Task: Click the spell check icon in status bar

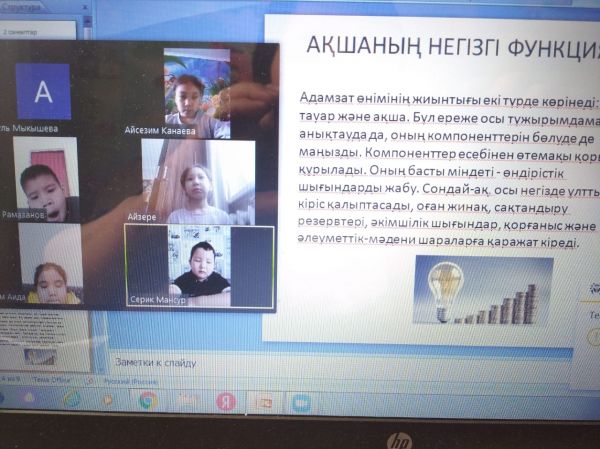Action: (x=86, y=381)
